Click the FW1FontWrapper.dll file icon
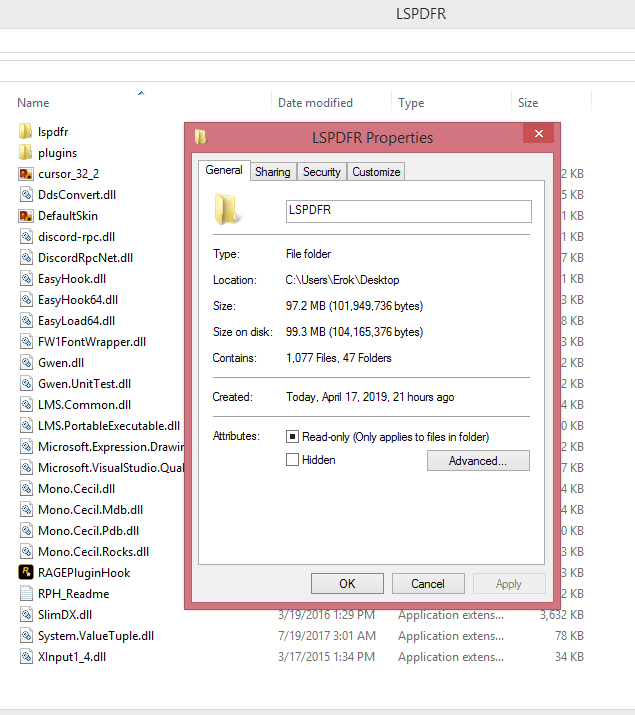 point(26,342)
